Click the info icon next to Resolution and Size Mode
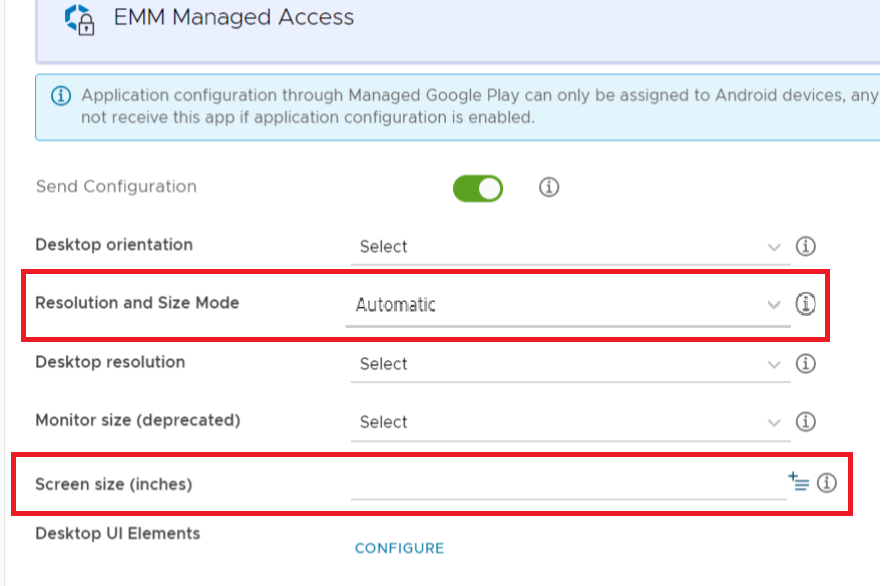The image size is (891, 586). coord(806,304)
